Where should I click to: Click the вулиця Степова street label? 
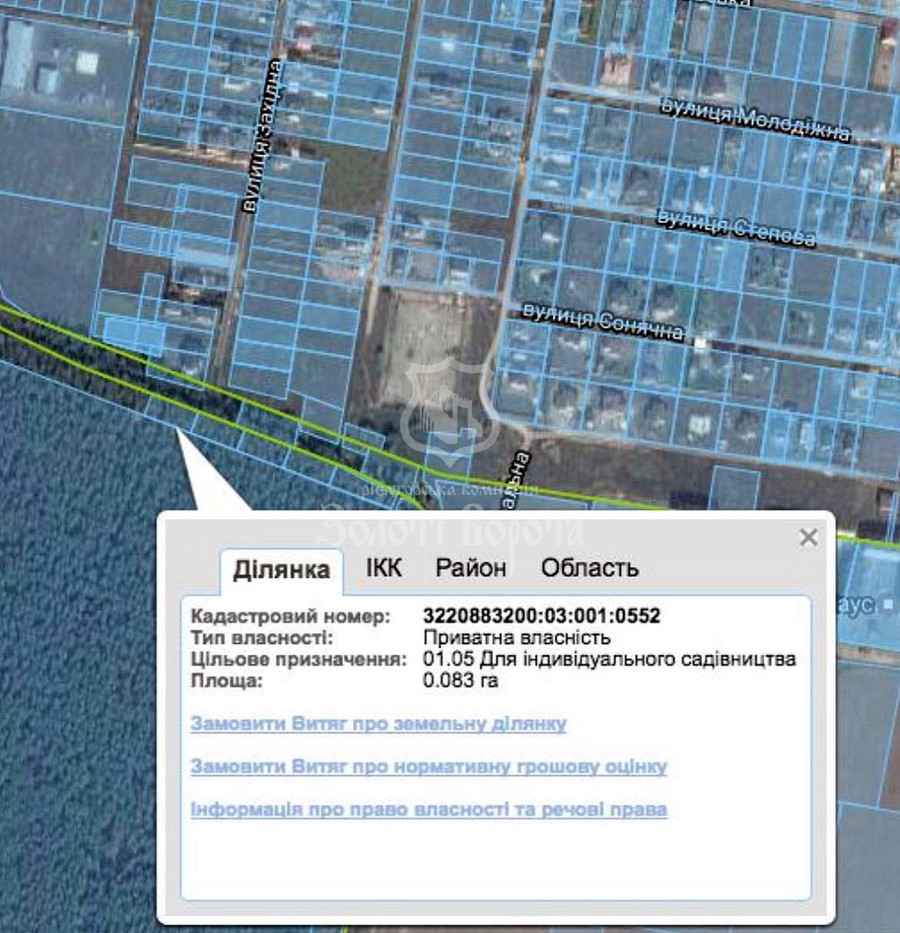[735, 228]
